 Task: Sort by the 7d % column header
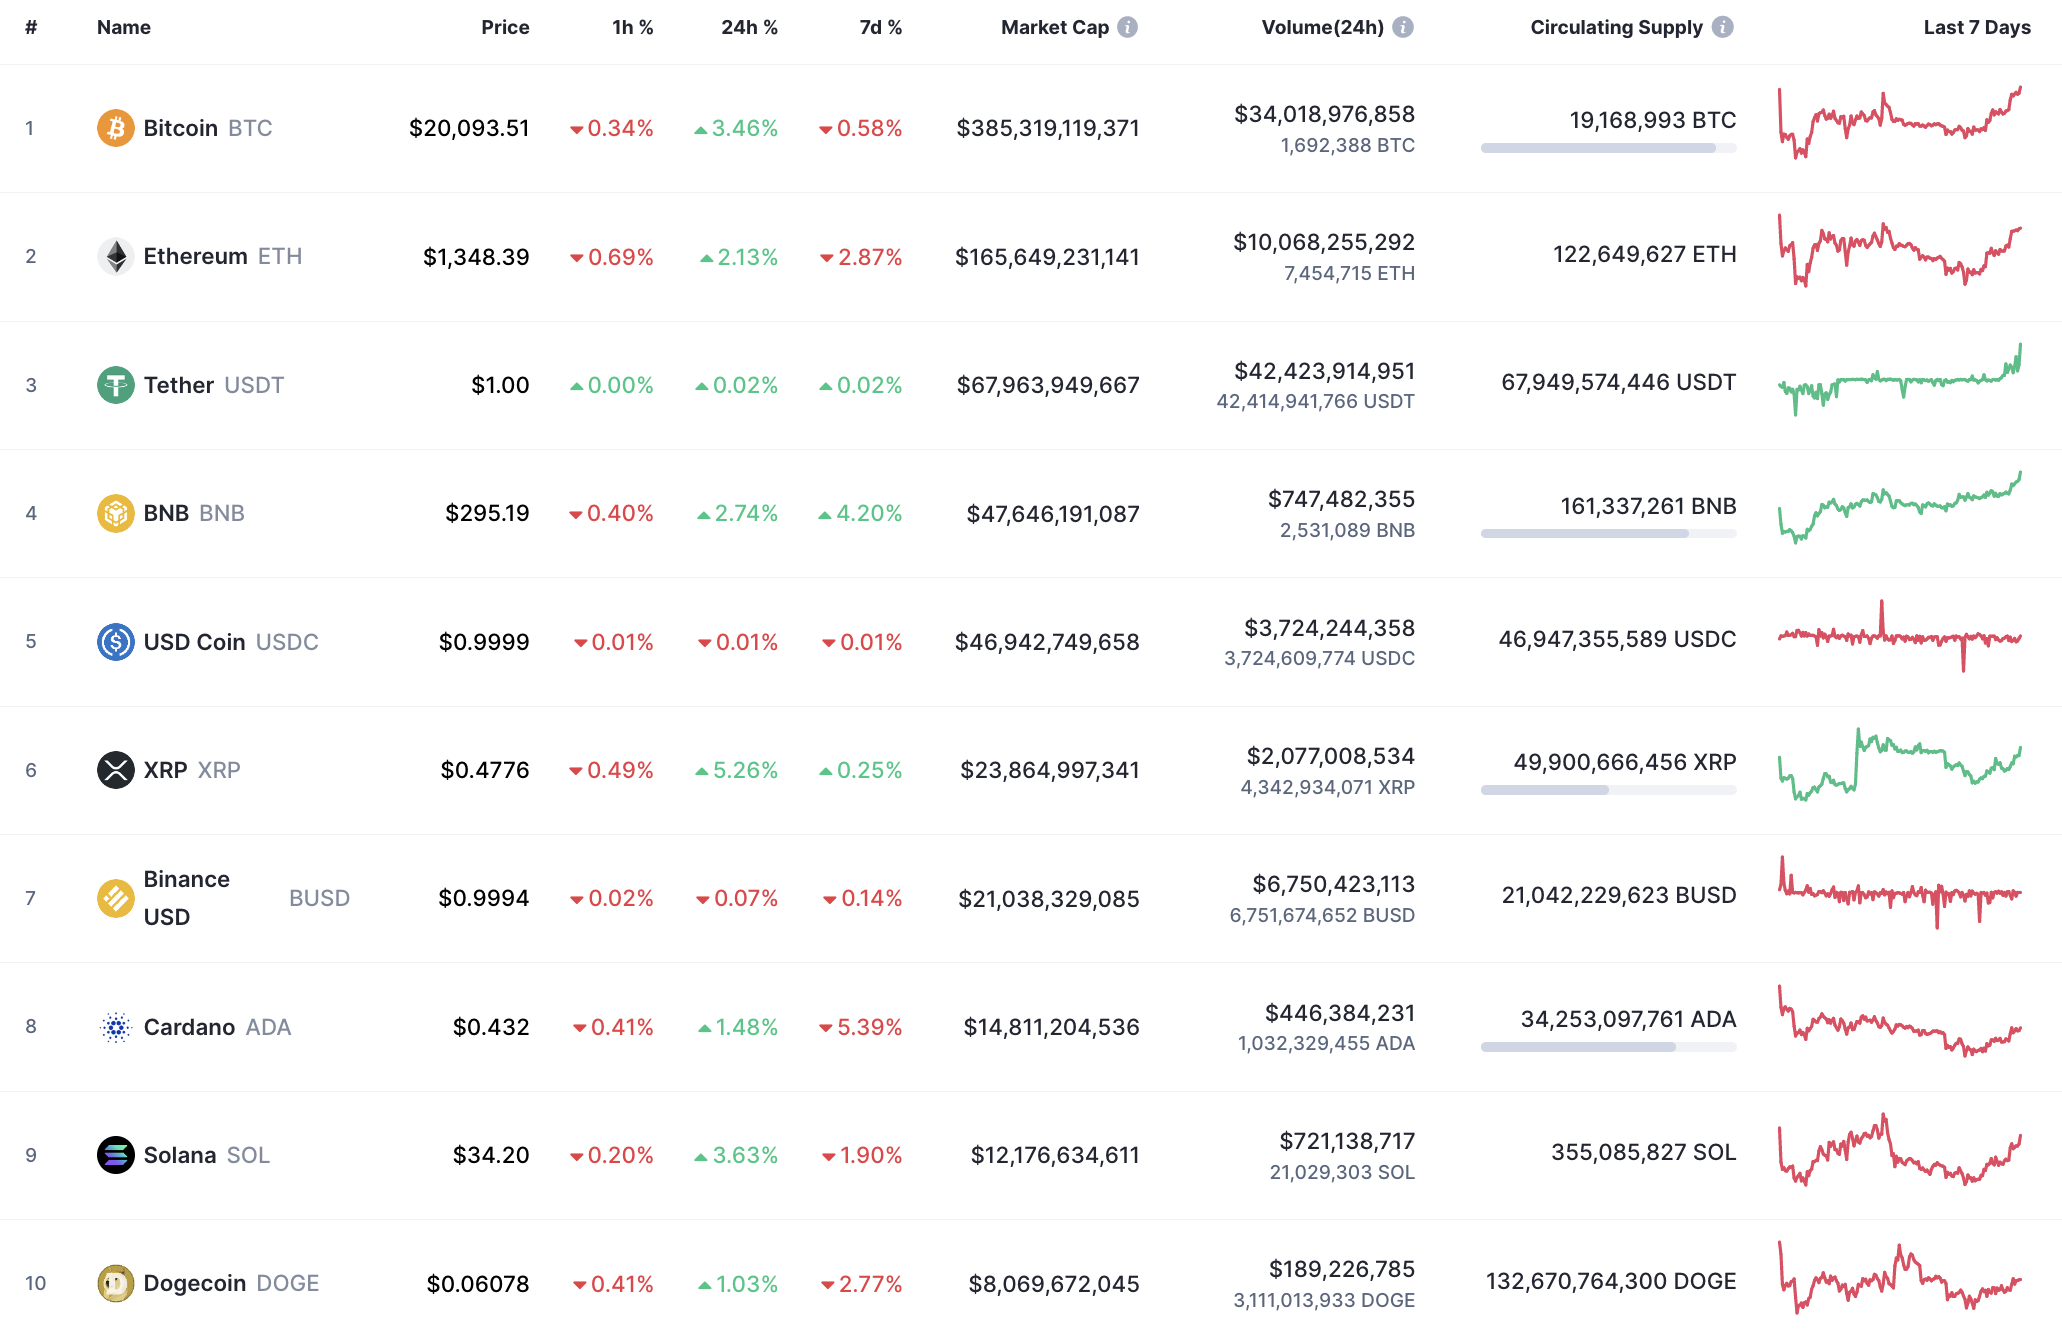click(x=878, y=27)
